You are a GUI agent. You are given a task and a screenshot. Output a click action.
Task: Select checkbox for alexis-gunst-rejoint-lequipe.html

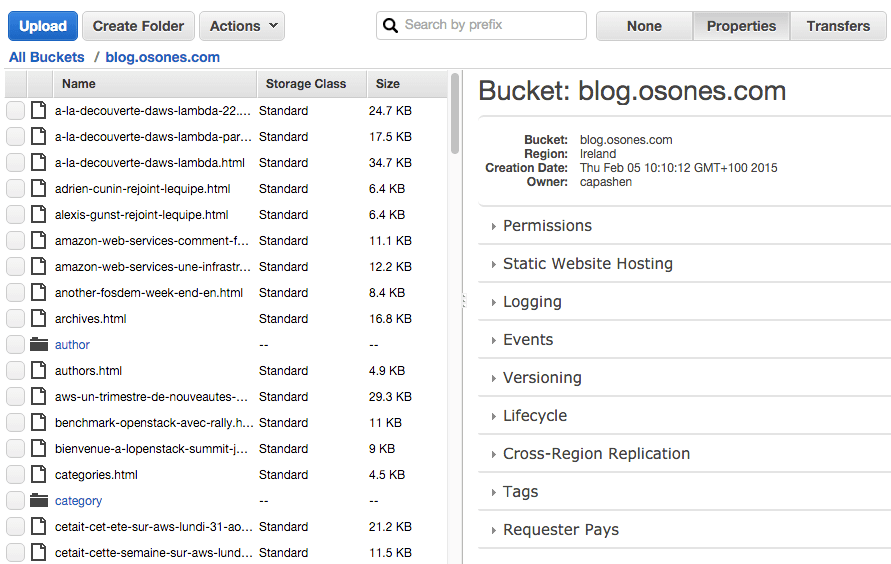point(15,215)
